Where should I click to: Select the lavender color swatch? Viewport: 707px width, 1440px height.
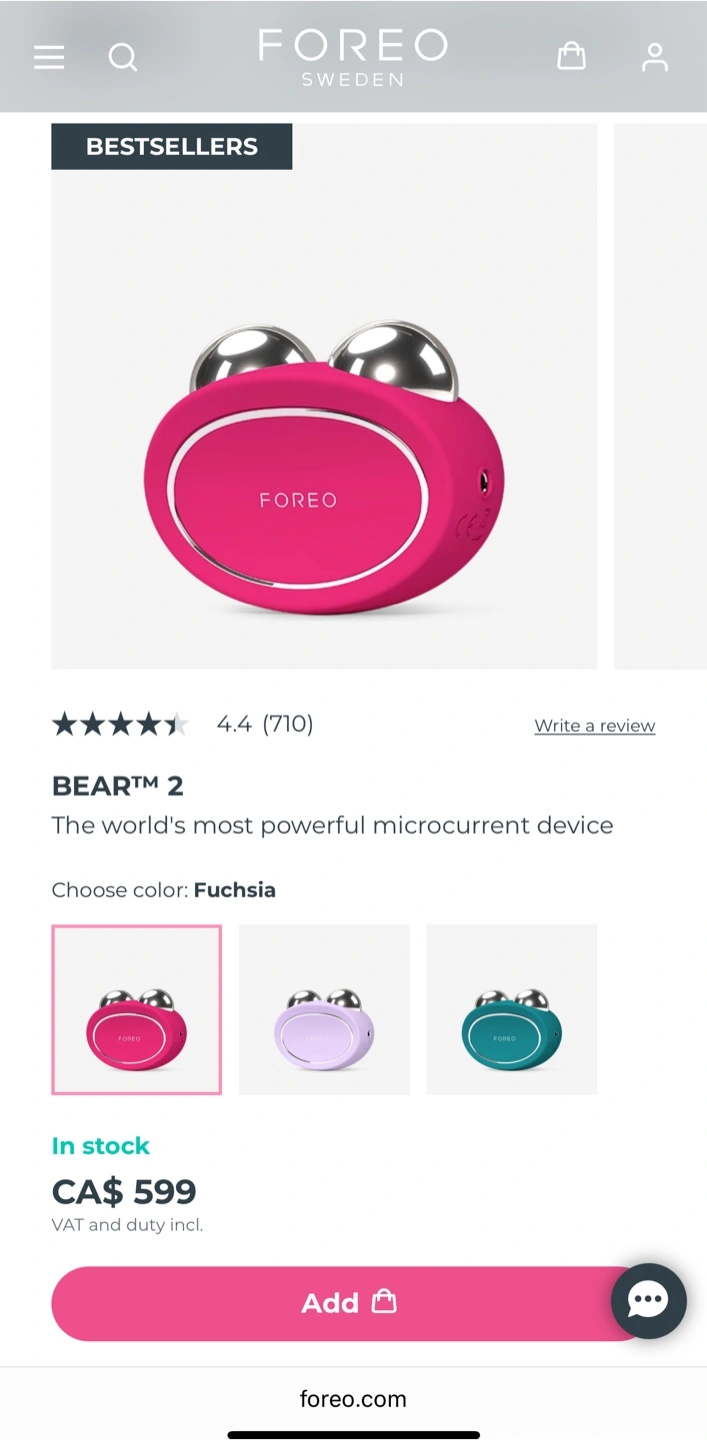[x=324, y=1009]
